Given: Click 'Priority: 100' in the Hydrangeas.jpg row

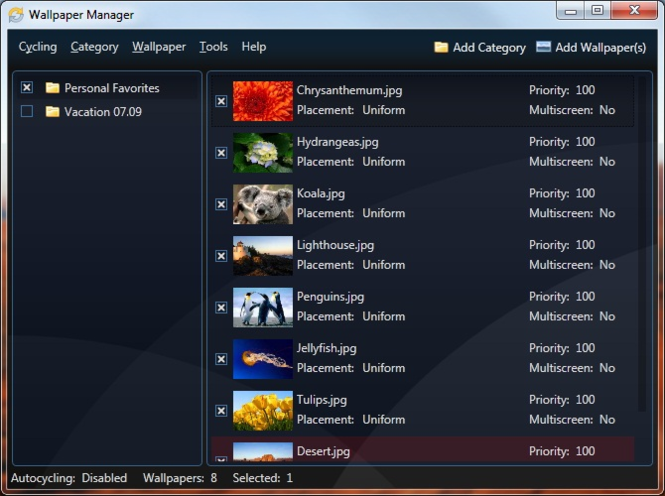Looking at the screenshot, I should (x=562, y=142).
